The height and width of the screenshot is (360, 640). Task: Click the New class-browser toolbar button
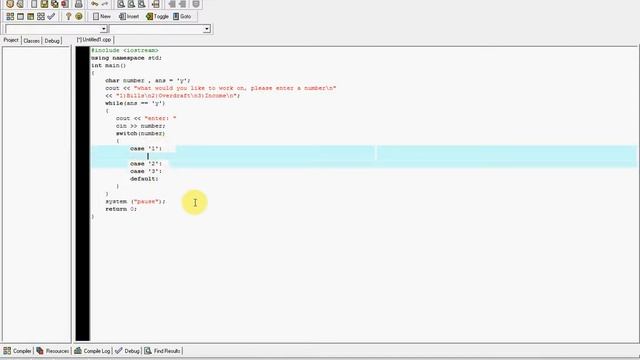pyautogui.click(x=102, y=16)
